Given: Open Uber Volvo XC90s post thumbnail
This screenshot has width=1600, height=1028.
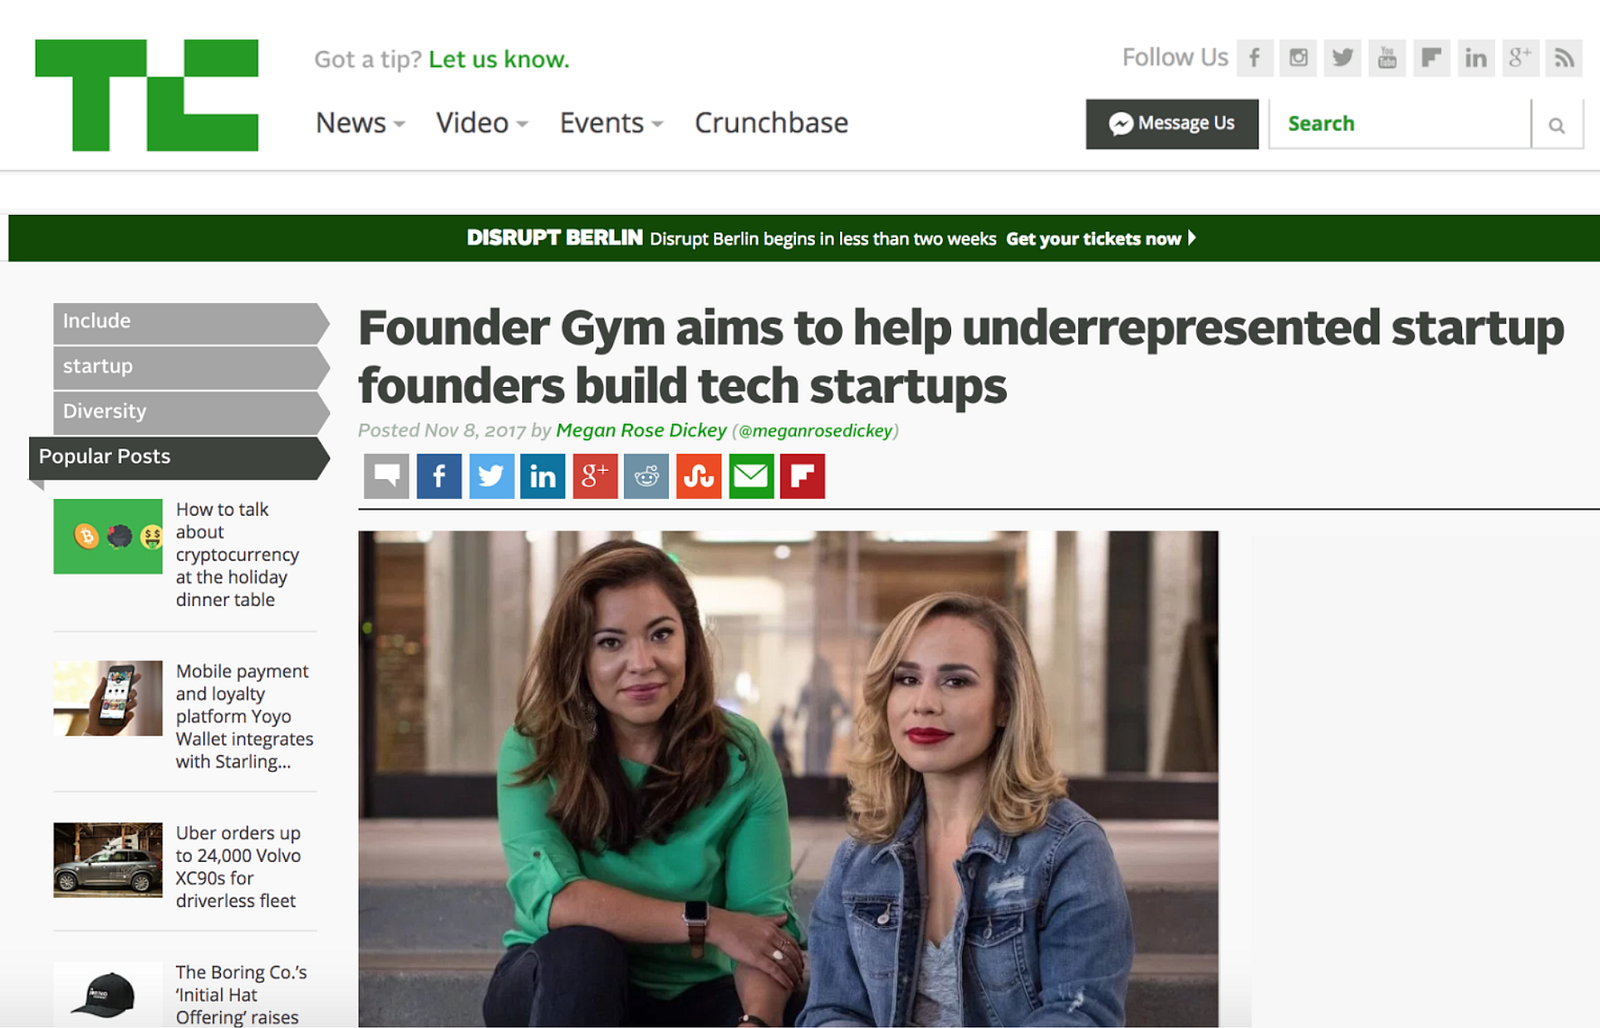Looking at the screenshot, I should (108, 860).
